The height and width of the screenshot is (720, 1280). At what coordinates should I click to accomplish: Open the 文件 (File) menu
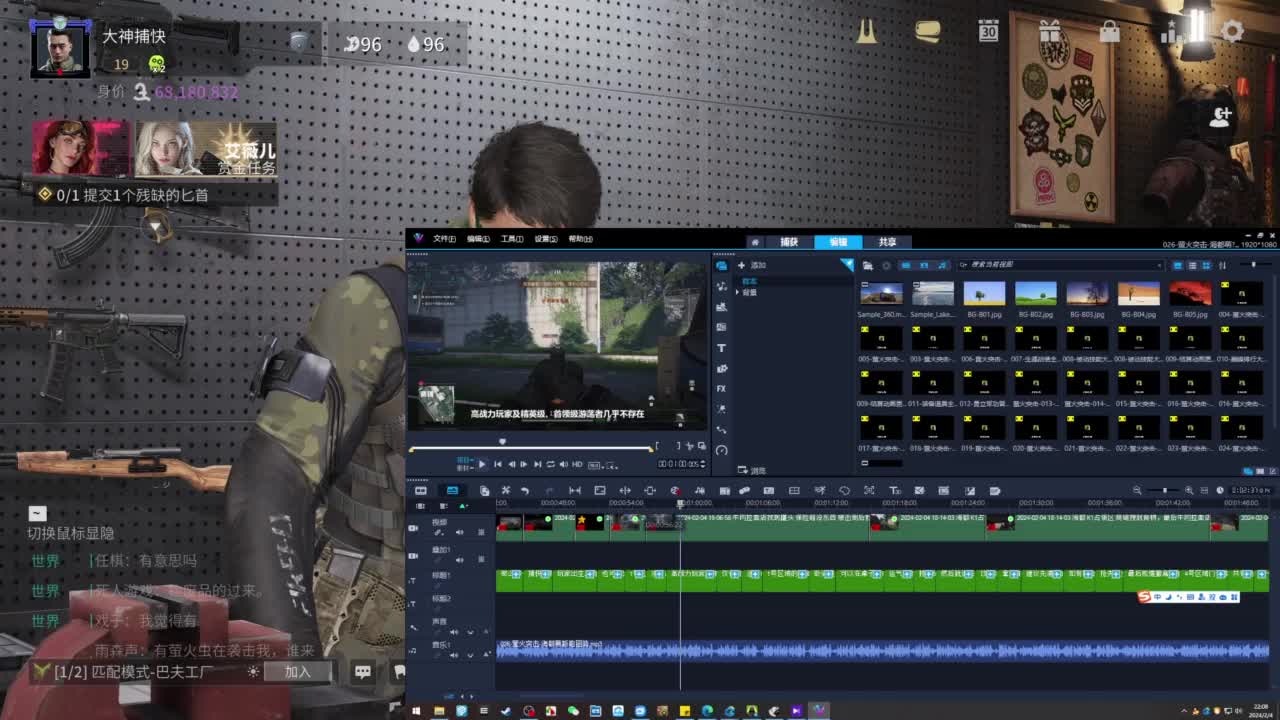coord(445,239)
